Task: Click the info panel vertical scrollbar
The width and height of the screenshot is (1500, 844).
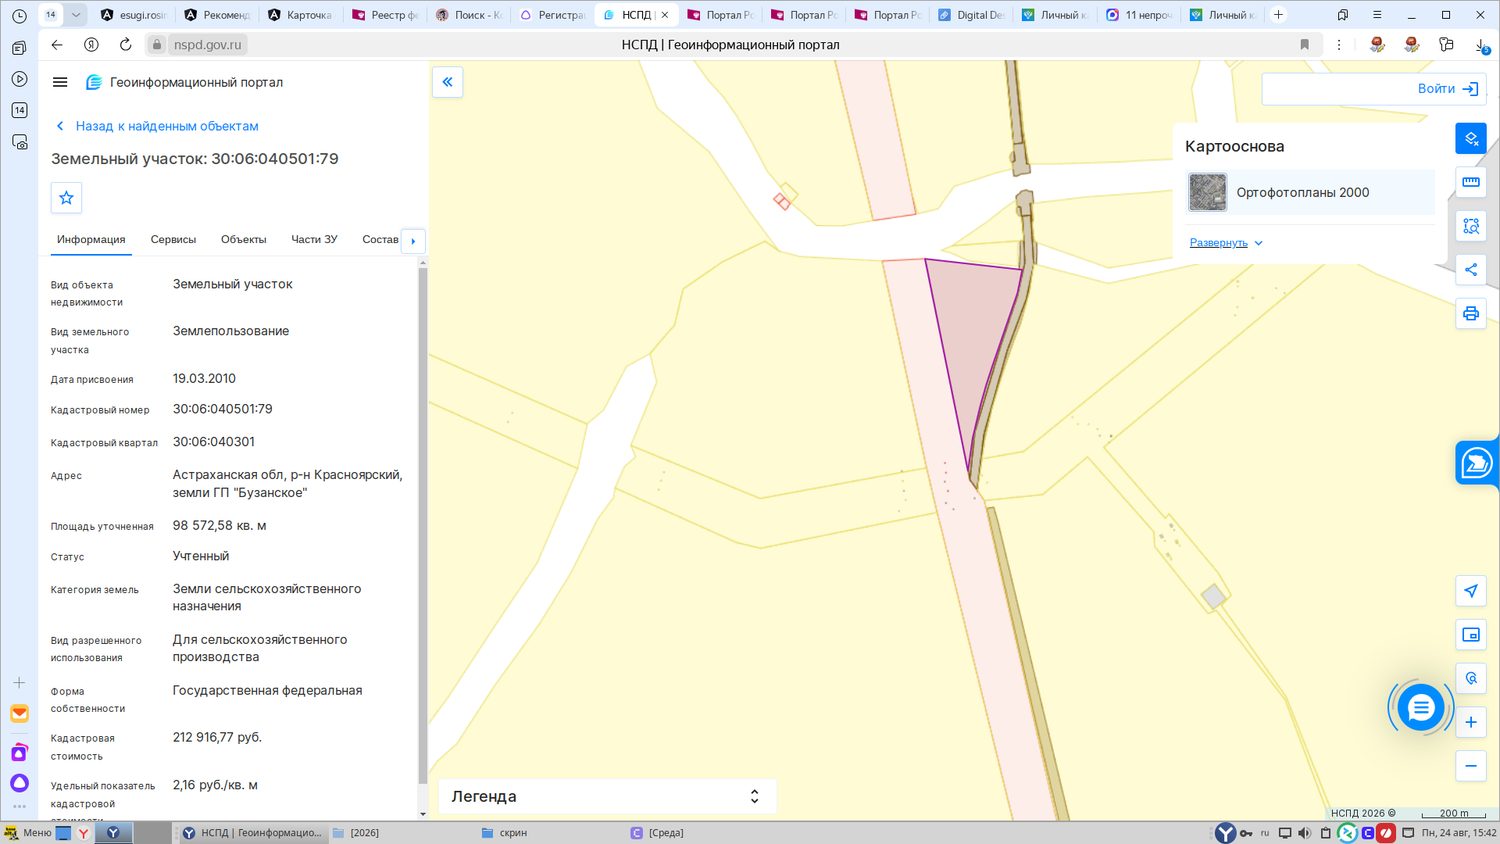Action: [x=422, y=525]
